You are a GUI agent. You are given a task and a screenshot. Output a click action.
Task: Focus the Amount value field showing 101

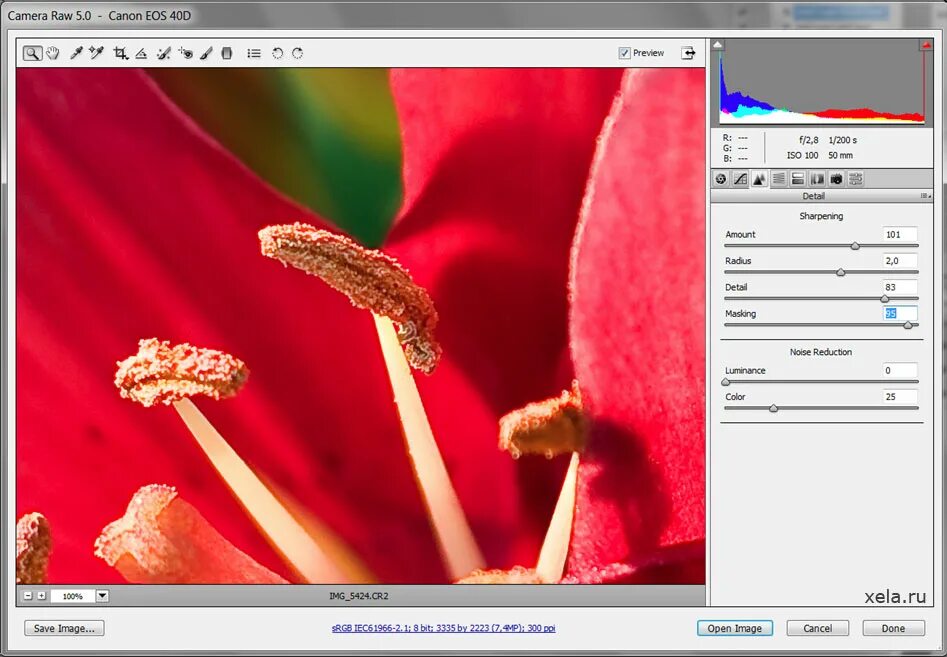click(x=900, y=234)
